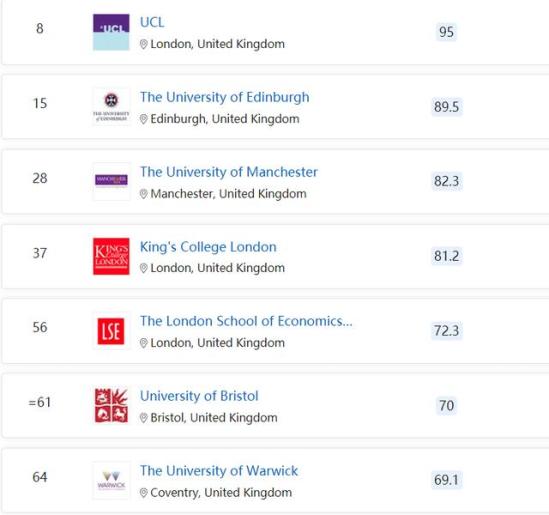Click the UCL purple logo
Image resolution: width=549 pixels, height=515 pixels.
tap(111, 32)
